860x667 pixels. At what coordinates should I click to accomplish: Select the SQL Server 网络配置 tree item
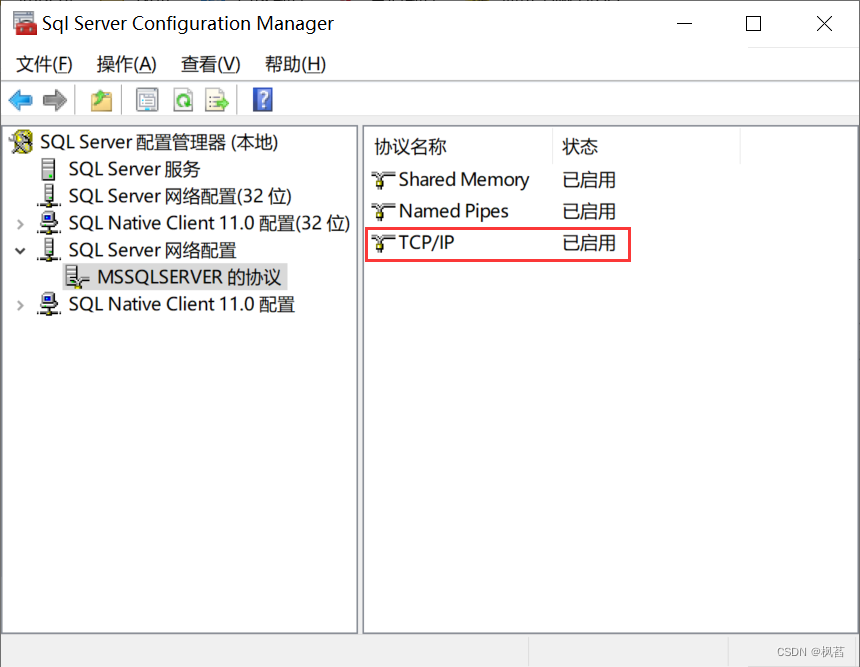coord(152,250)
